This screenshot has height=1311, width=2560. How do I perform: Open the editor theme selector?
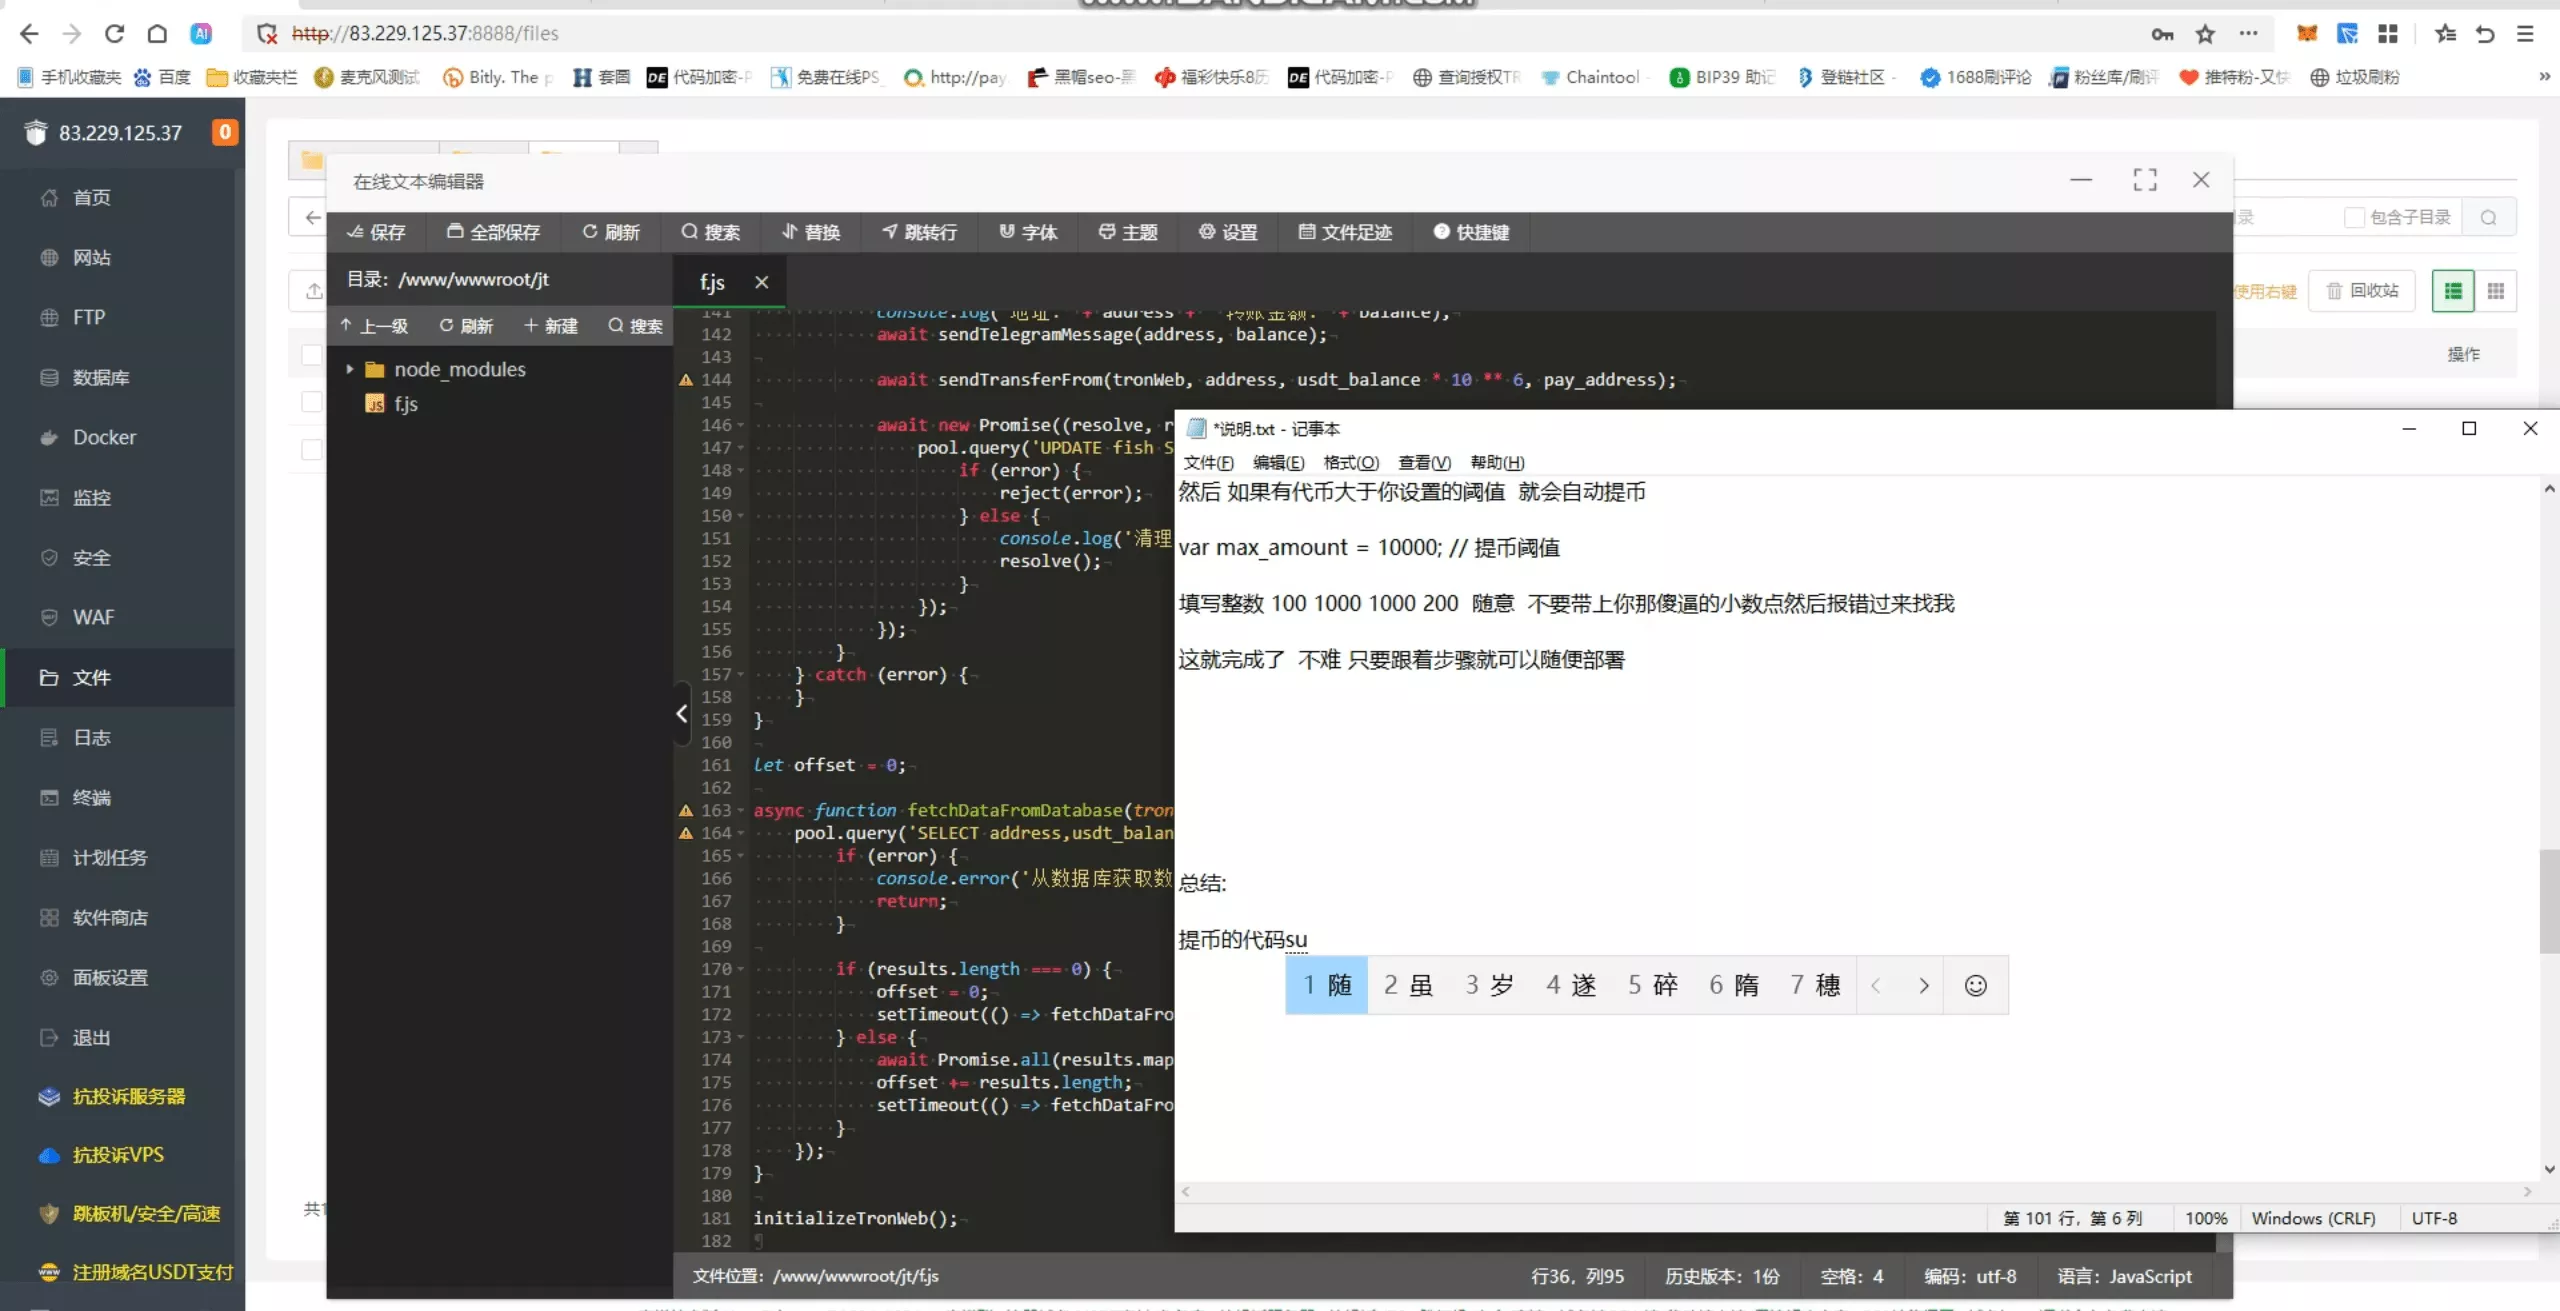tap(1125, 232)
